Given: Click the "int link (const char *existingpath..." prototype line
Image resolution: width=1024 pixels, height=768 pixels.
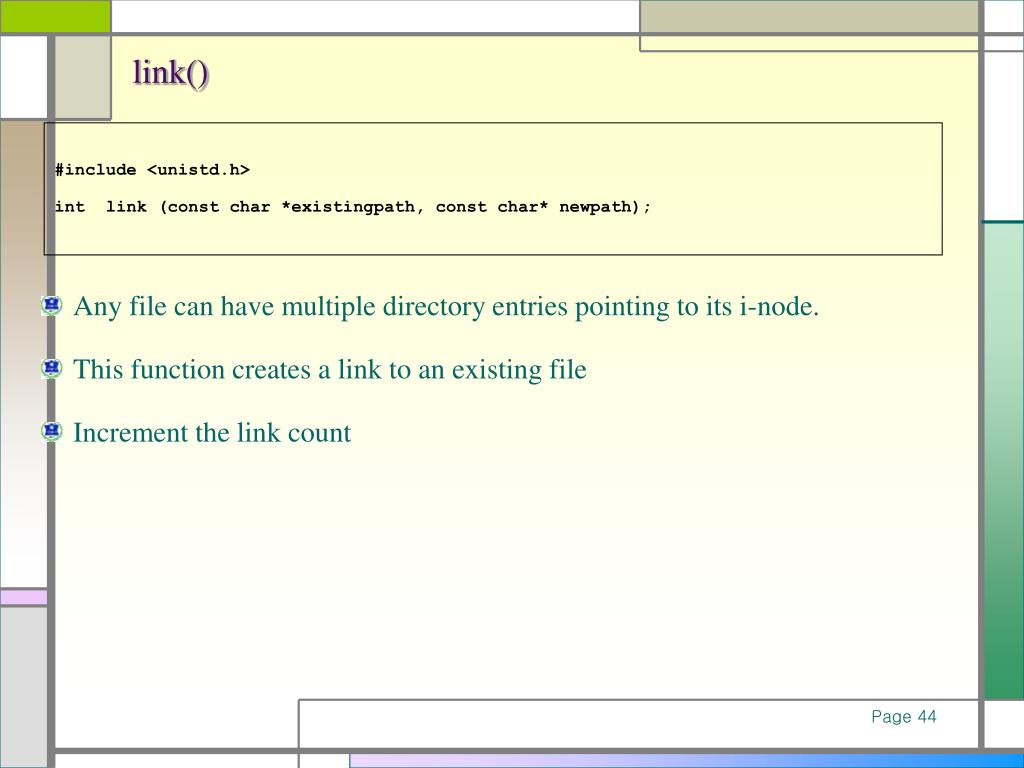Looking at the screenshot, I should coord(353,207).
